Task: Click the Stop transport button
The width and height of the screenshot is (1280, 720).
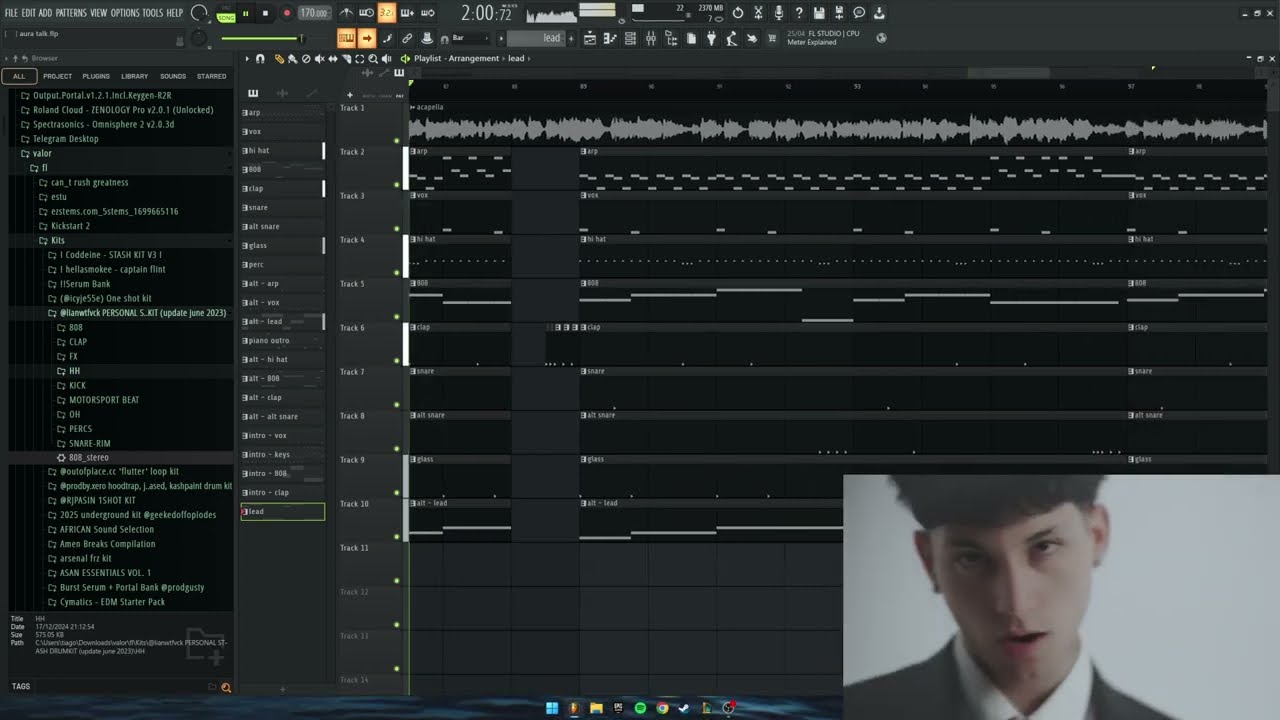Action: pos(265,13)
